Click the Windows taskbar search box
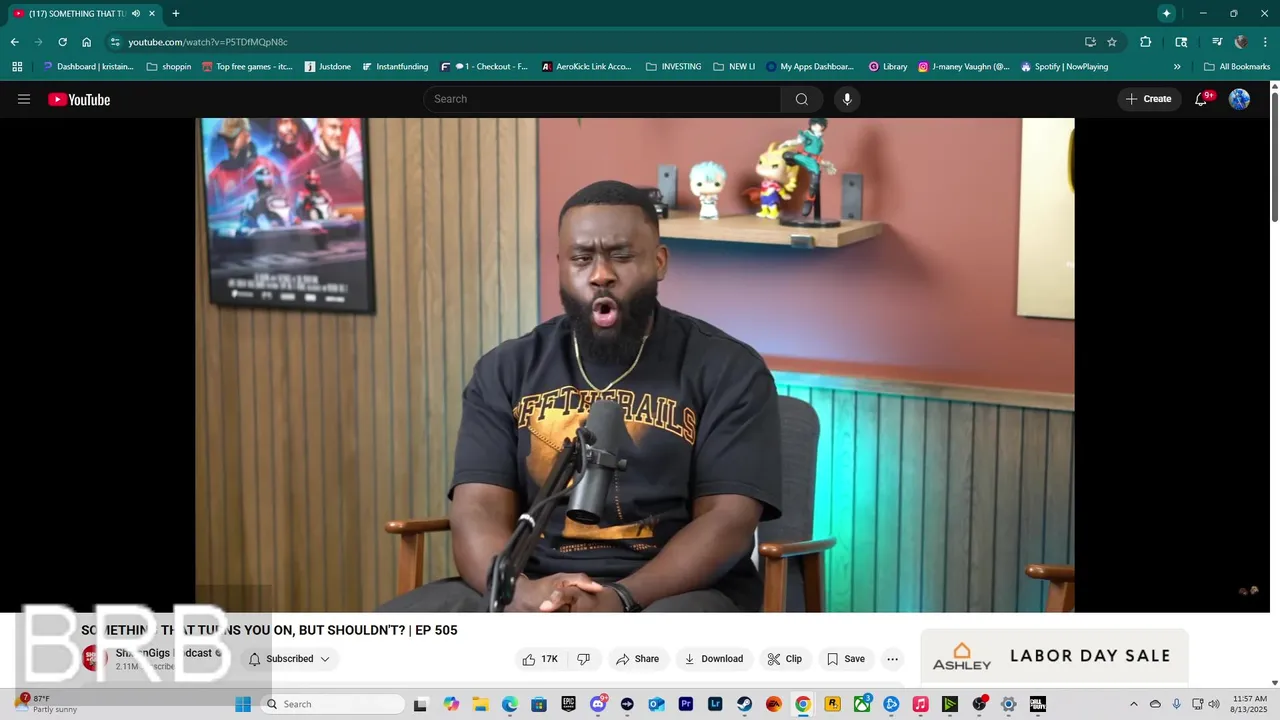The width and height of the screenshot is (1280, 720). [333, 704]
